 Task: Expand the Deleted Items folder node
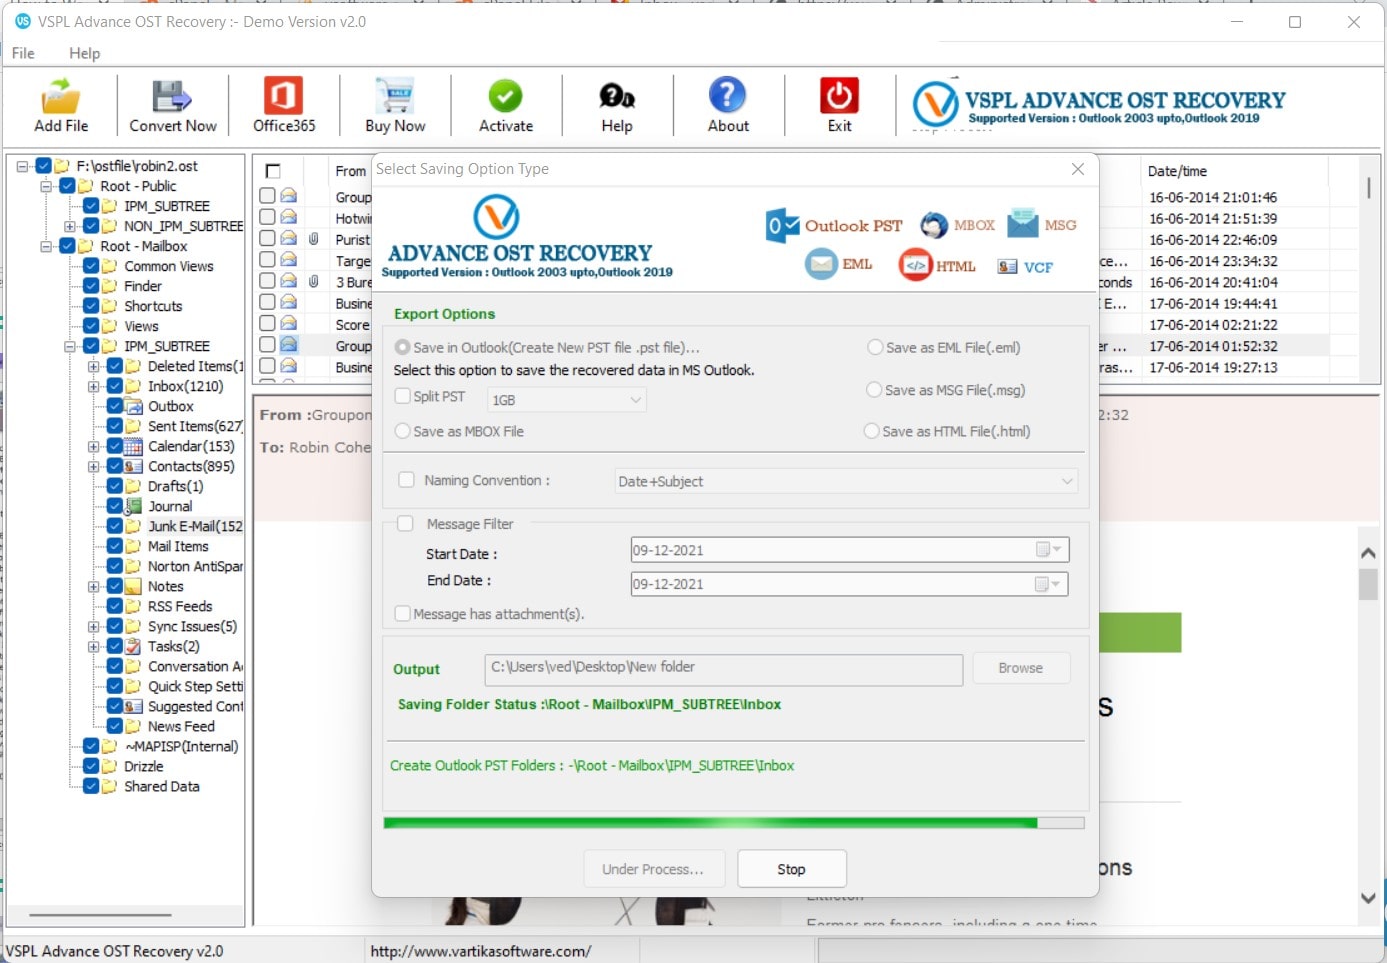tap(93, 366)
